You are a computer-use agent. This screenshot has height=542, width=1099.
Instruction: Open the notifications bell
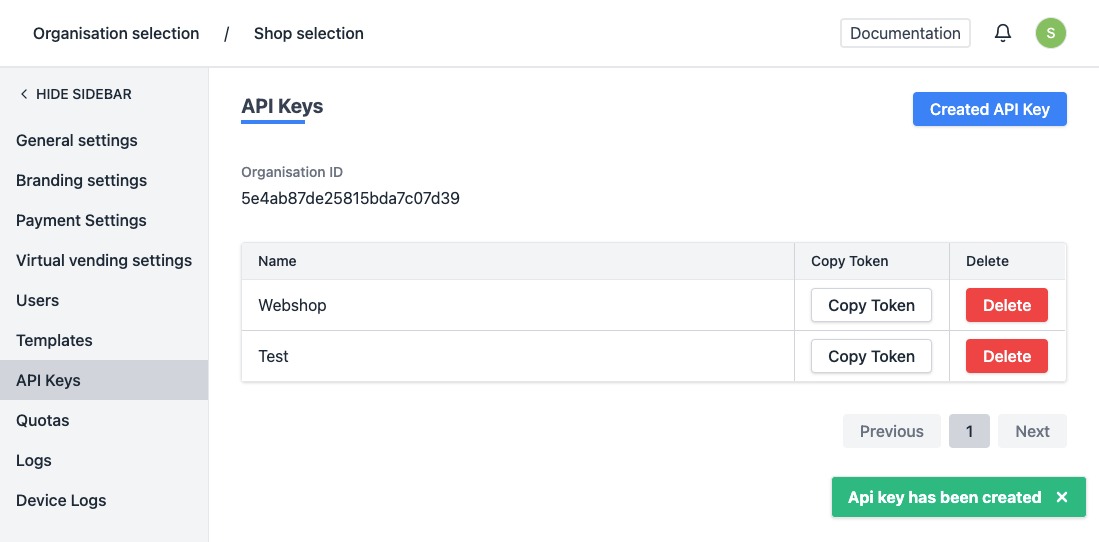pos(1003,33)
